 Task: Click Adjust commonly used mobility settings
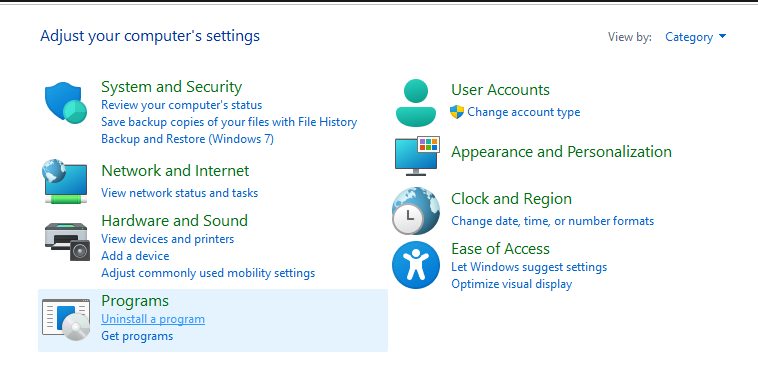coord(208,273)
